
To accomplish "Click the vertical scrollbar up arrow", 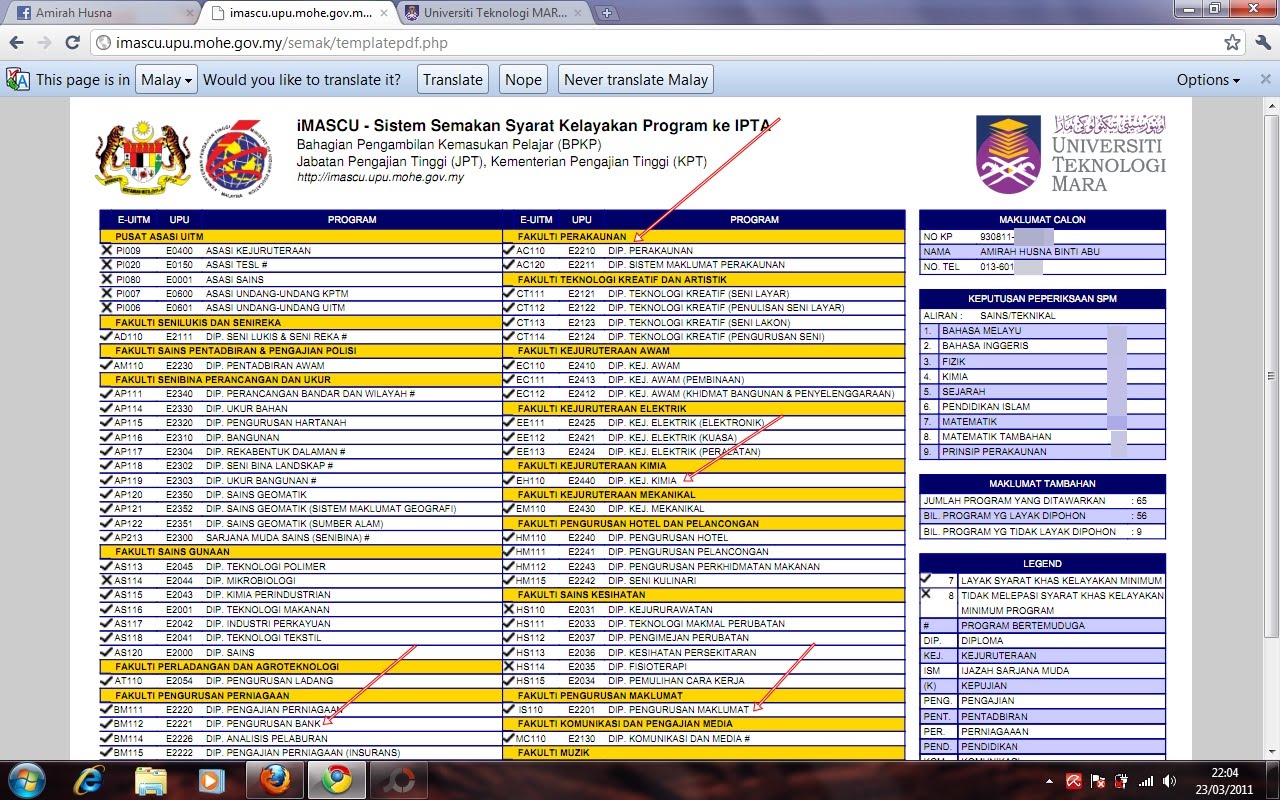I will pos(1271,105).
